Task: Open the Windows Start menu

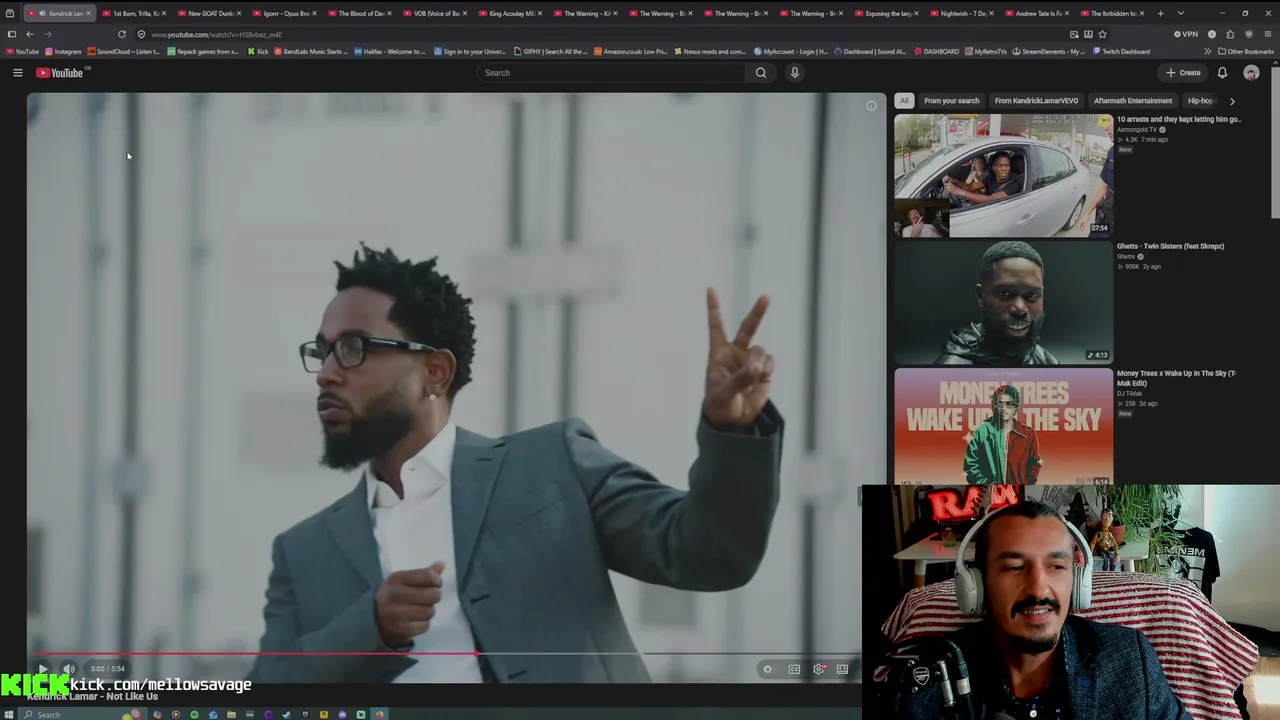Action: point(10,714)
